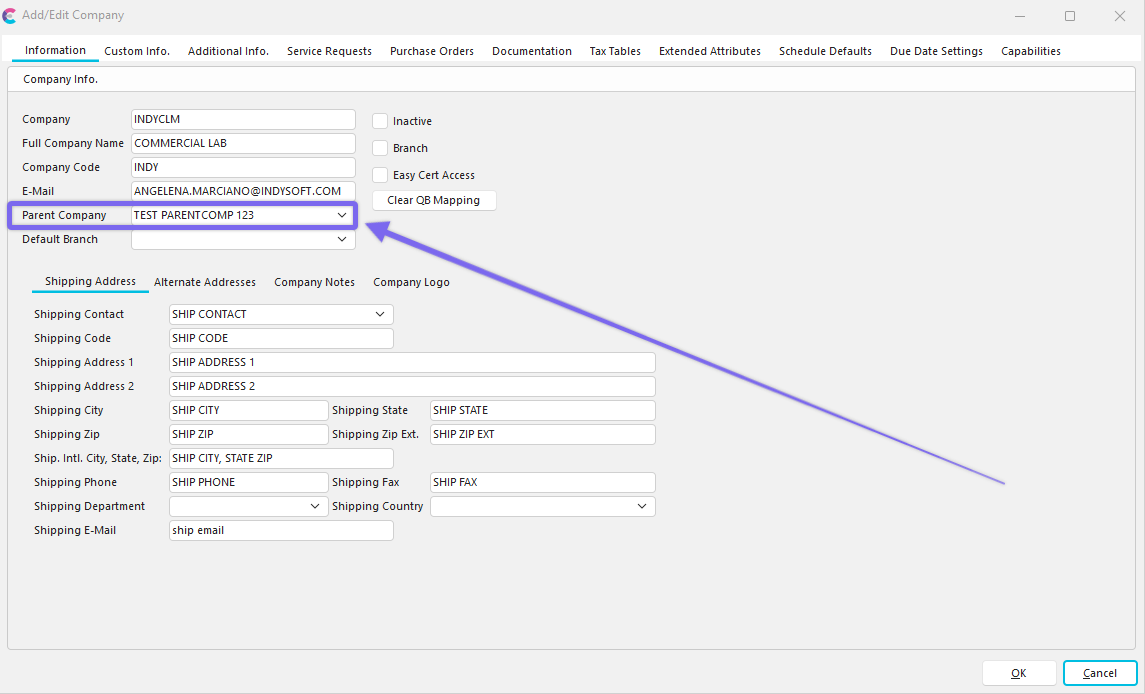Open the Shipping Contact dropdown
The image size is (1145, 694).
point(380,314)
